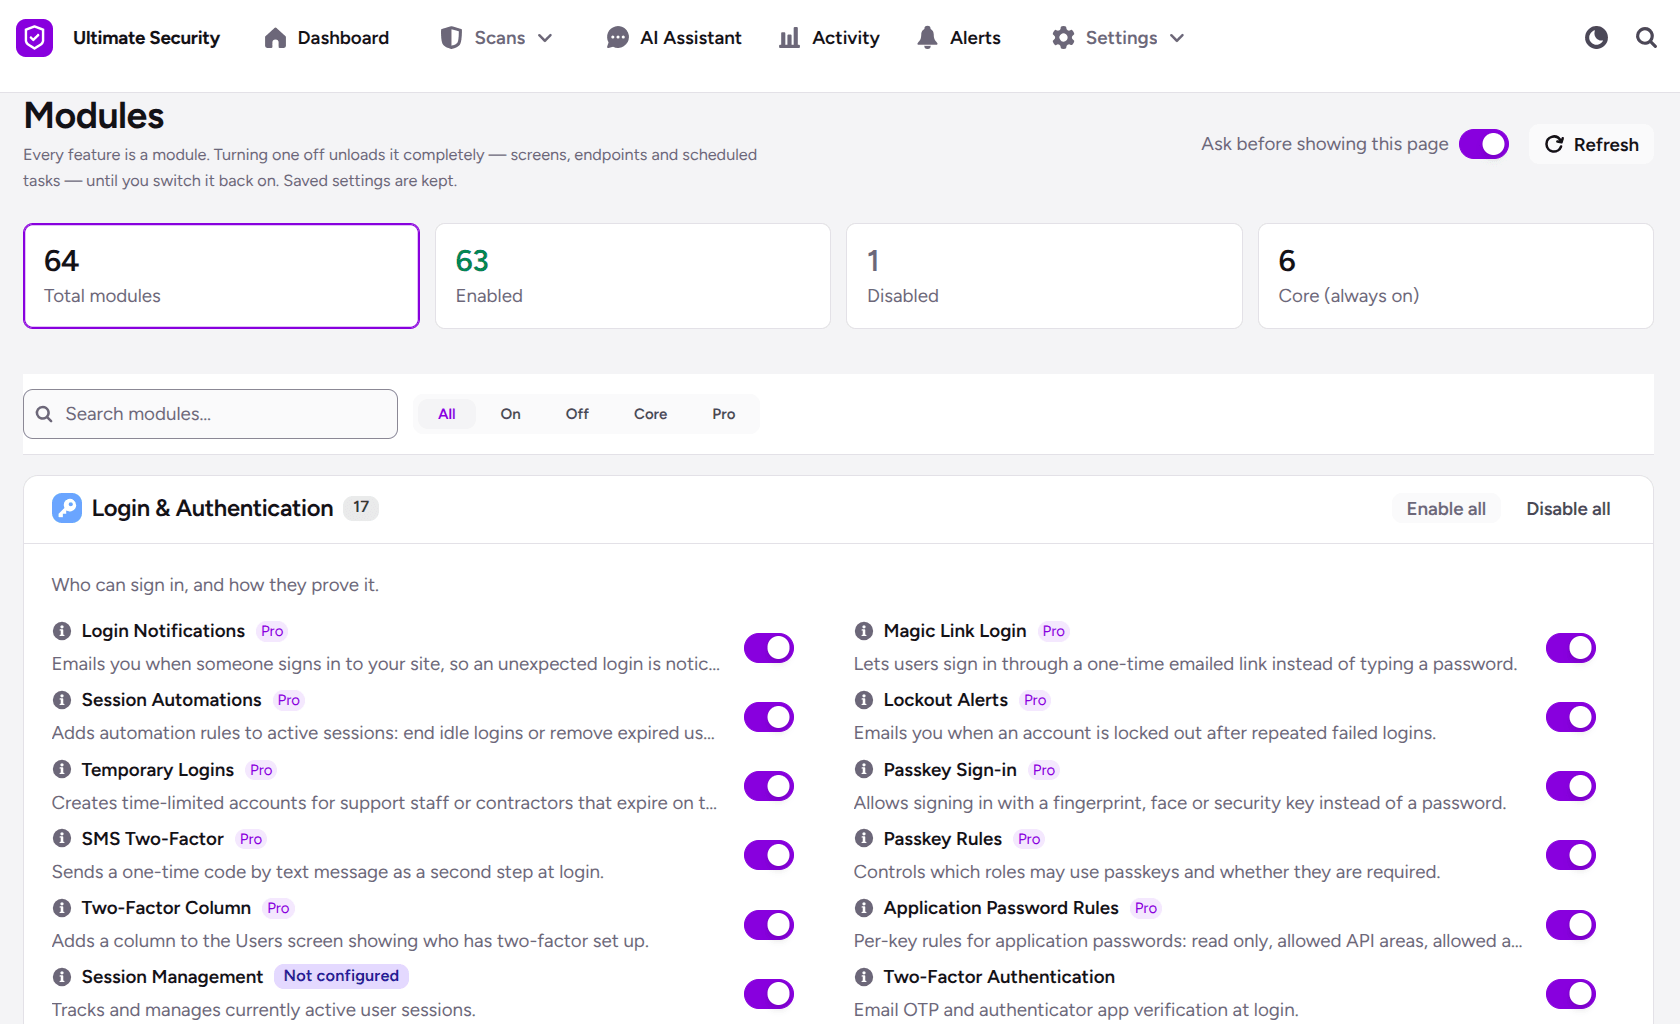Turn off Magic Link Login switch
Image resolution: width=1680 pixels, height=1024 pixels.
point(1571,648)
